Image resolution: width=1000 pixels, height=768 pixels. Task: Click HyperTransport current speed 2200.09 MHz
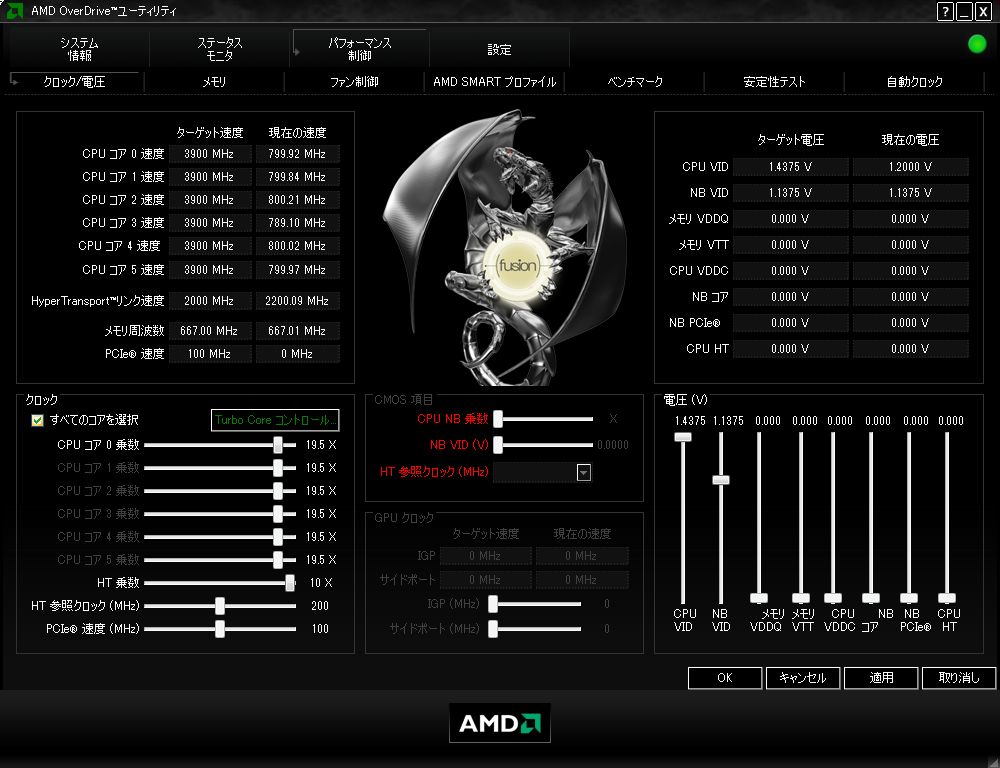coord(297,300)
